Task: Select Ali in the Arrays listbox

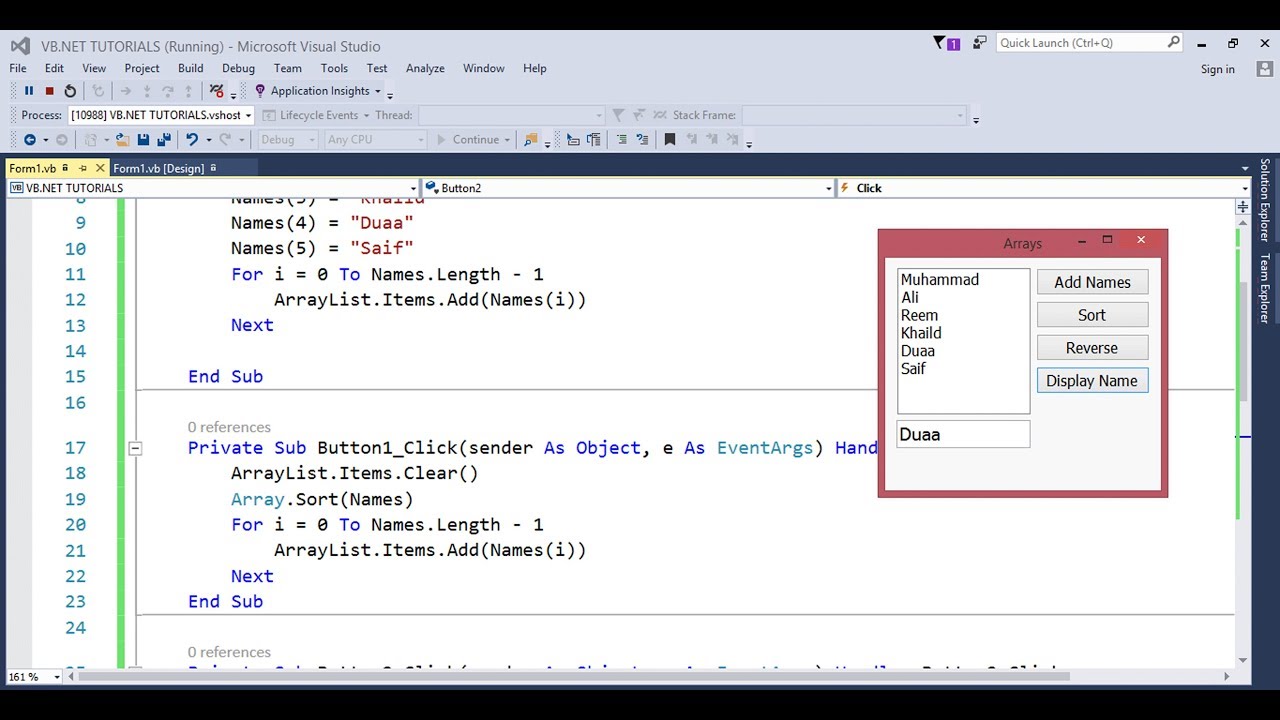Action: click(x=910, y=298)
